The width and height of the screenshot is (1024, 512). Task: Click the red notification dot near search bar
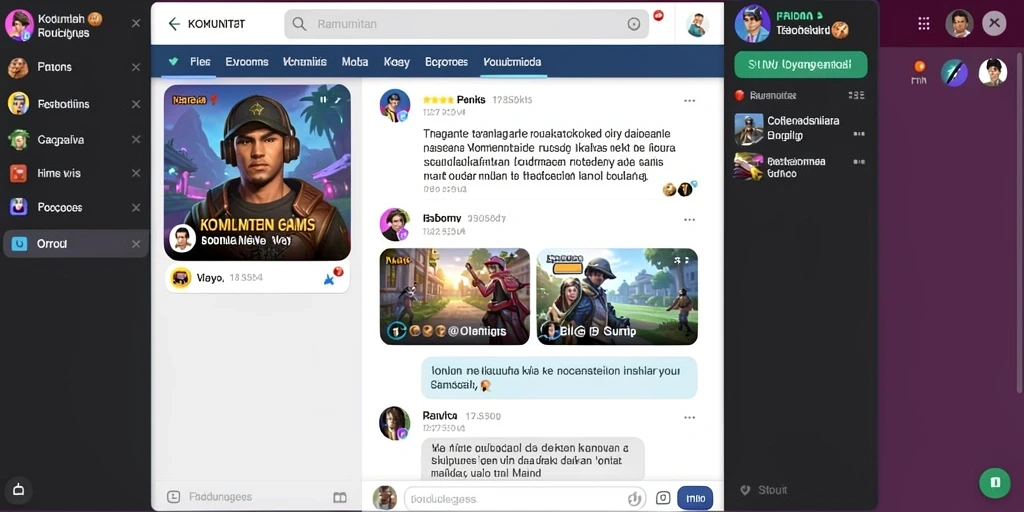[x=658, y=15]
